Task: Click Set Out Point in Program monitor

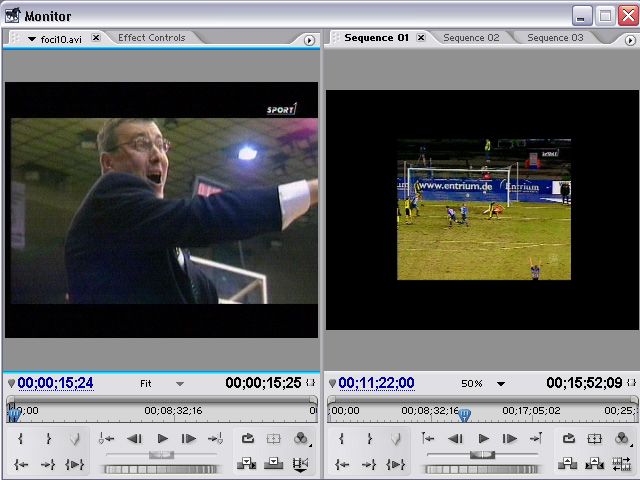Action: pyautogui.click(x=369, y=439)
